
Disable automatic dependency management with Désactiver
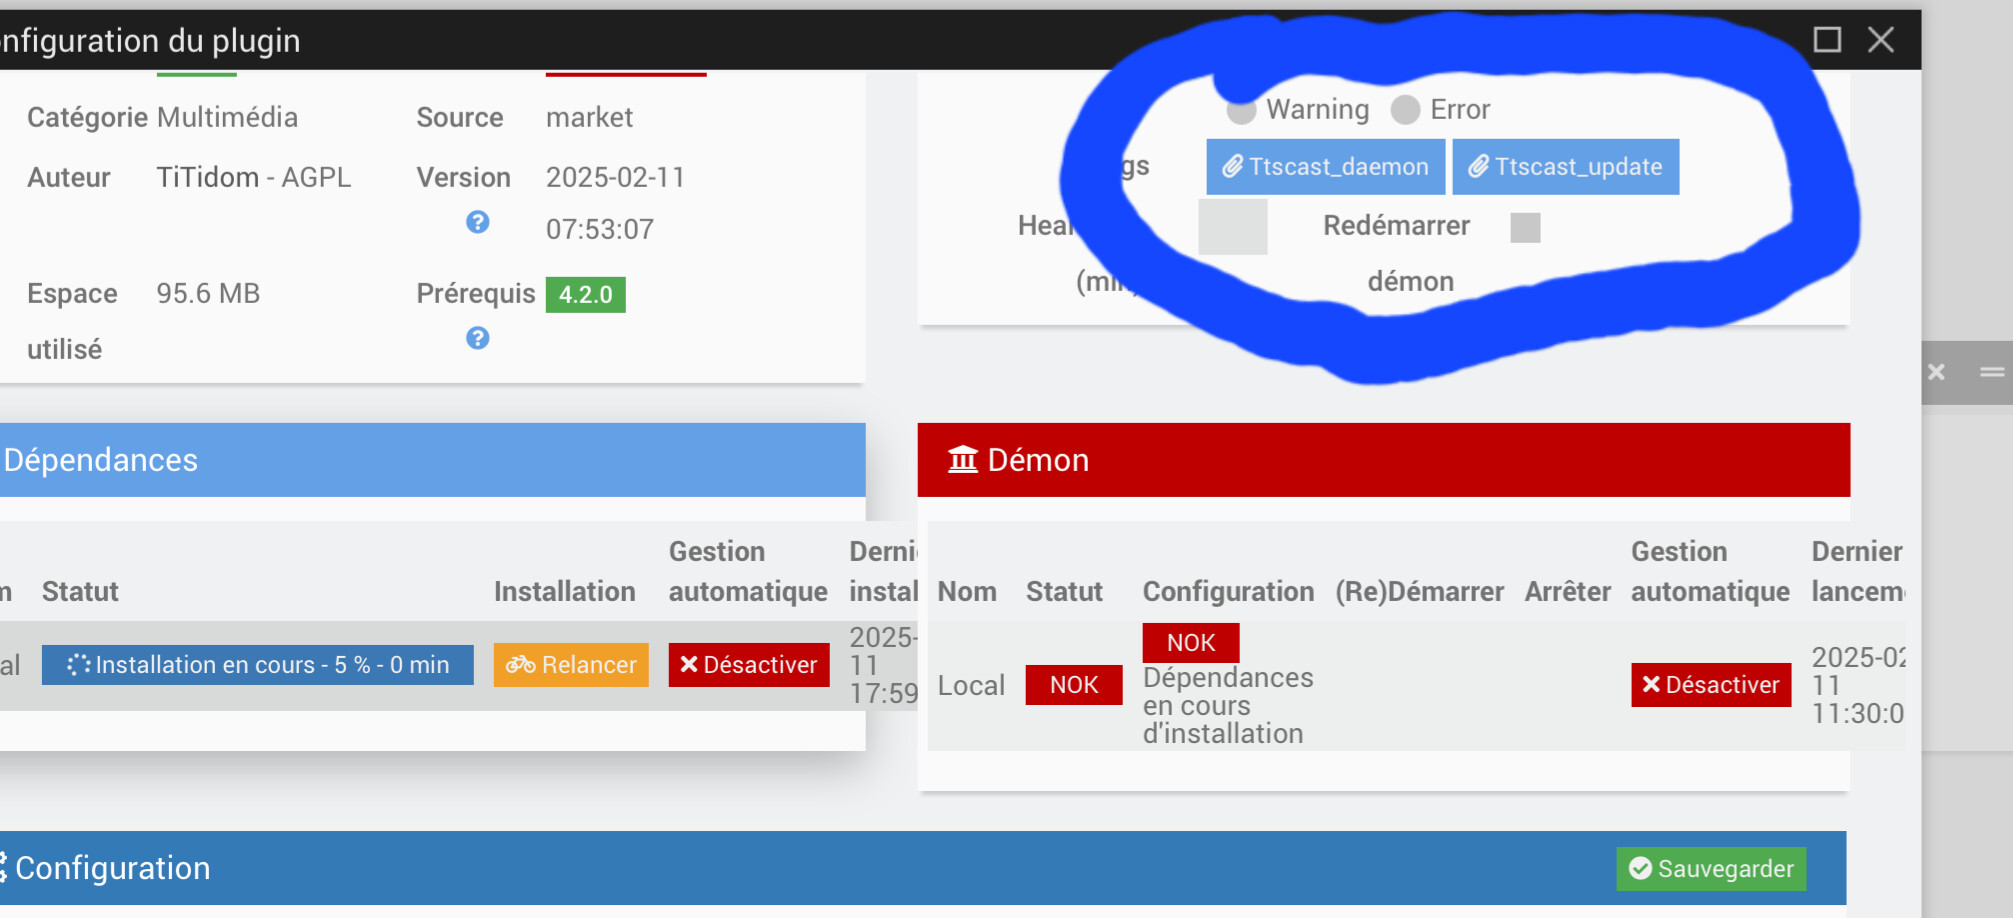[749, 665]
